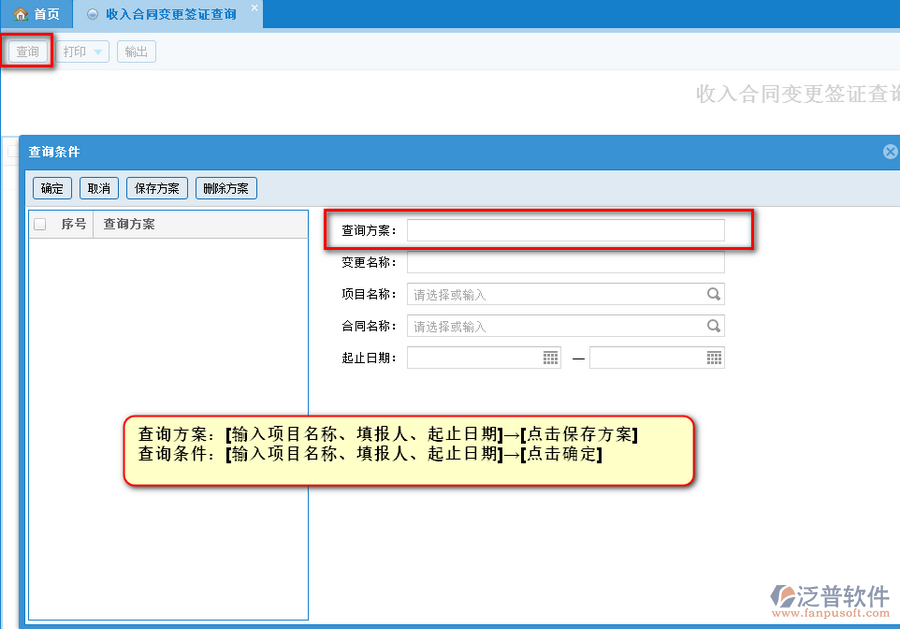Open the 合同名称 combo box
The width and height of the screenshot is (900, 629).
[x=555, y=327]
